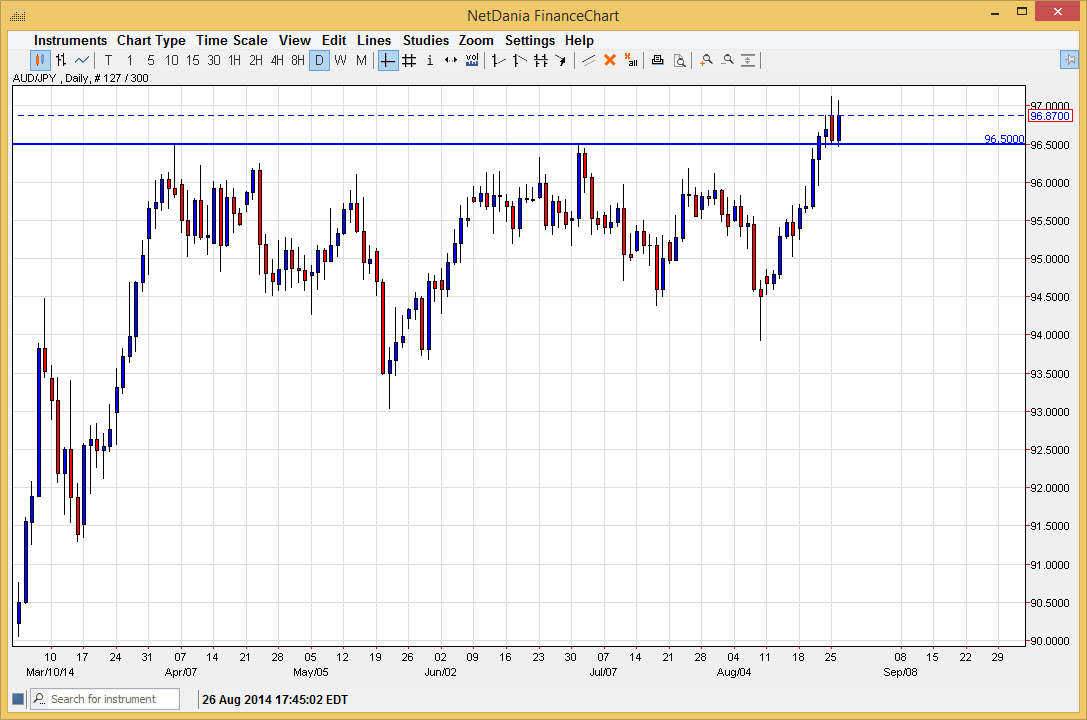Expand the Chart Type menu
Screen dimensions: 1087x720
coord(151,40)
